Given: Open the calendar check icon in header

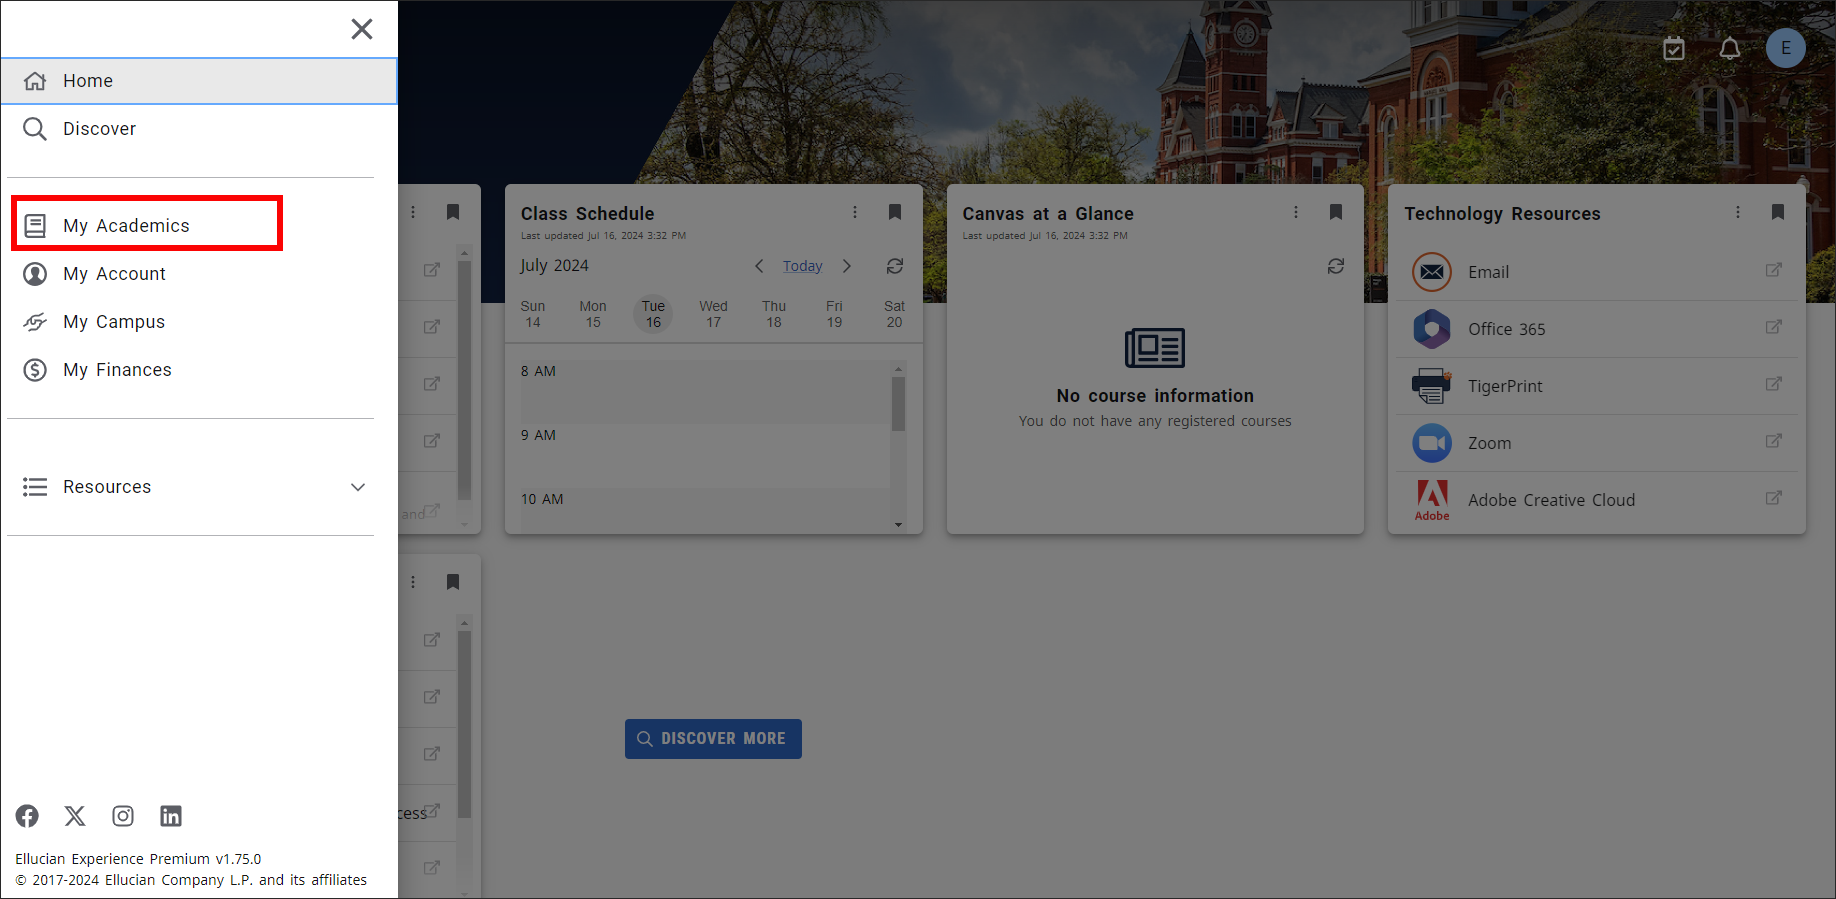Looking at the screenshot, I should [x=1673, y=48].
